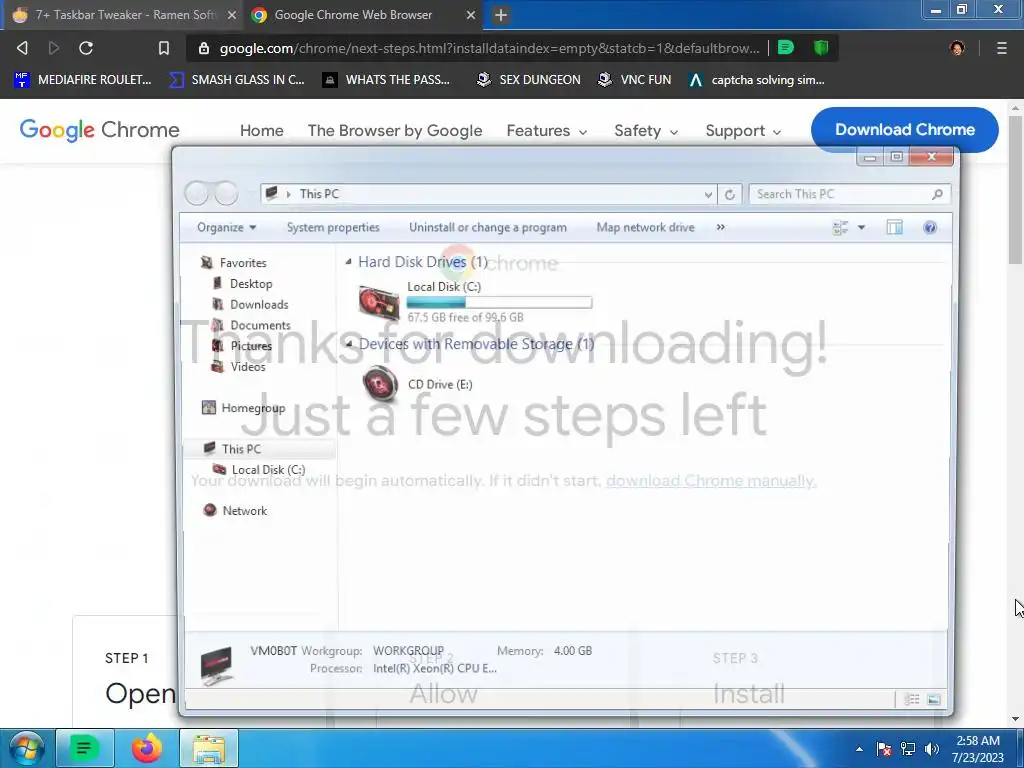Click the Explorer refresh icon by the address bar
1024x768 pixels.
[729, 194]
